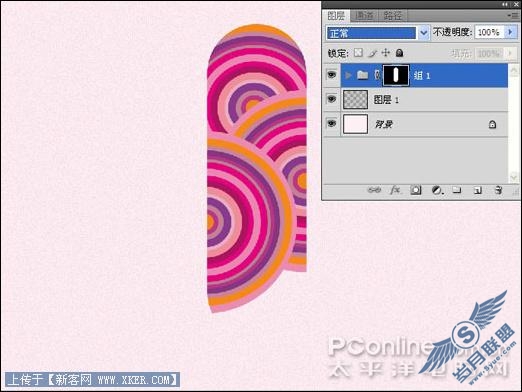Viewport: 522px width, 392px height.
Task: Click the opacity 100% input field
Action: [489, 32]
